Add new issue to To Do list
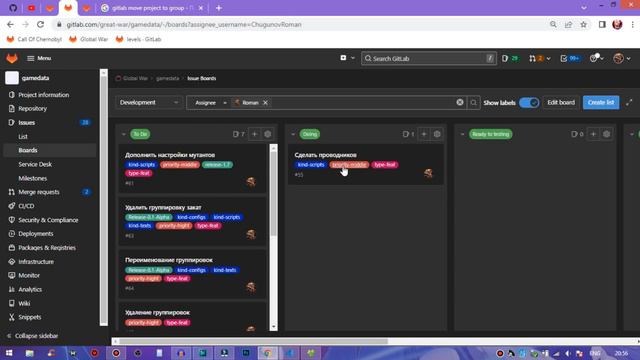The height and width of the screenshot is (360, 640). [x=254, y=134]
